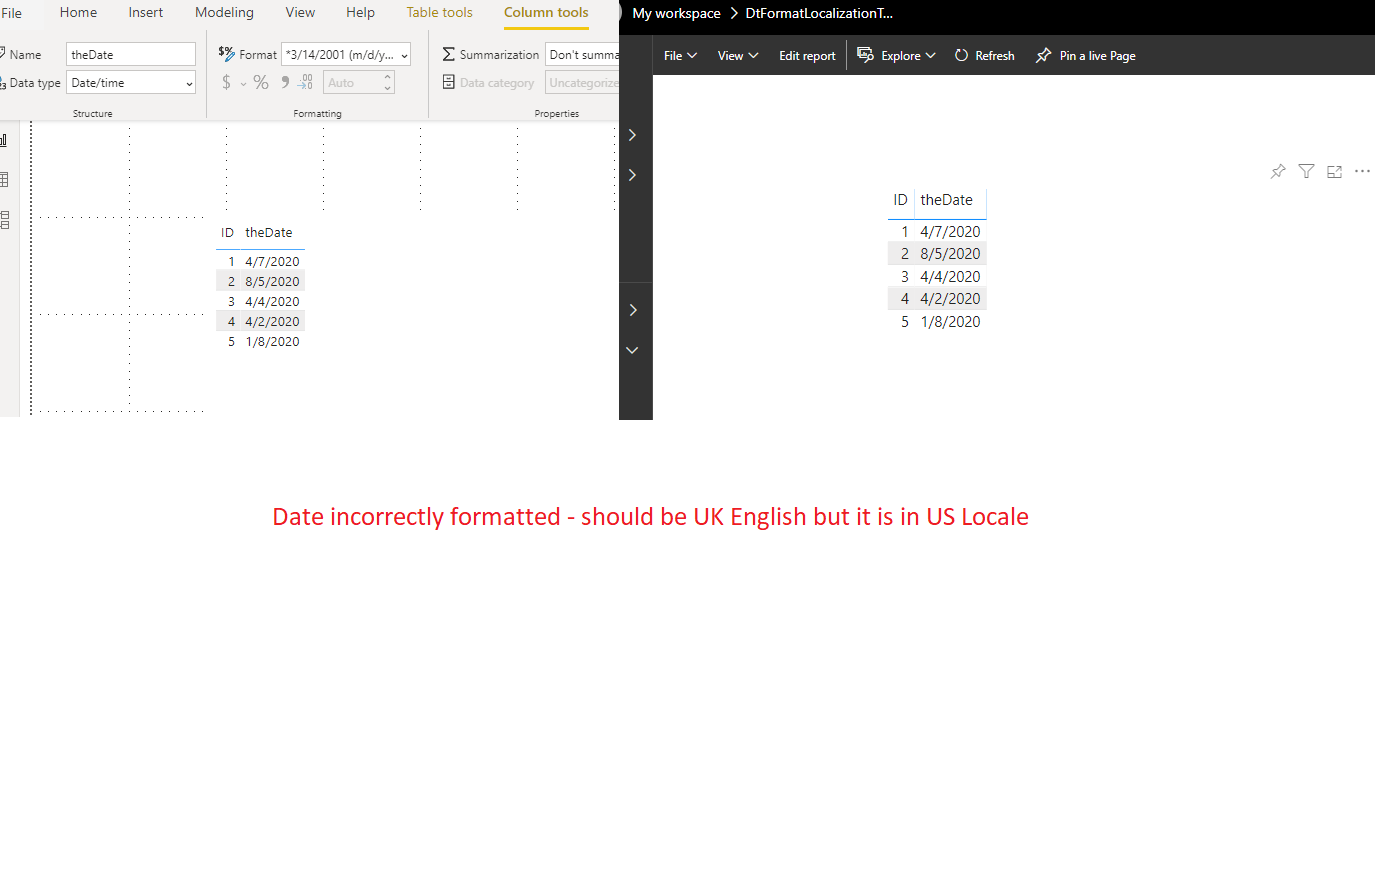Open visual in Focus mode icon
Image resolution: width=1375 pixels, height=875 pixels.
pyautogui.click(x=1334, y=171)
